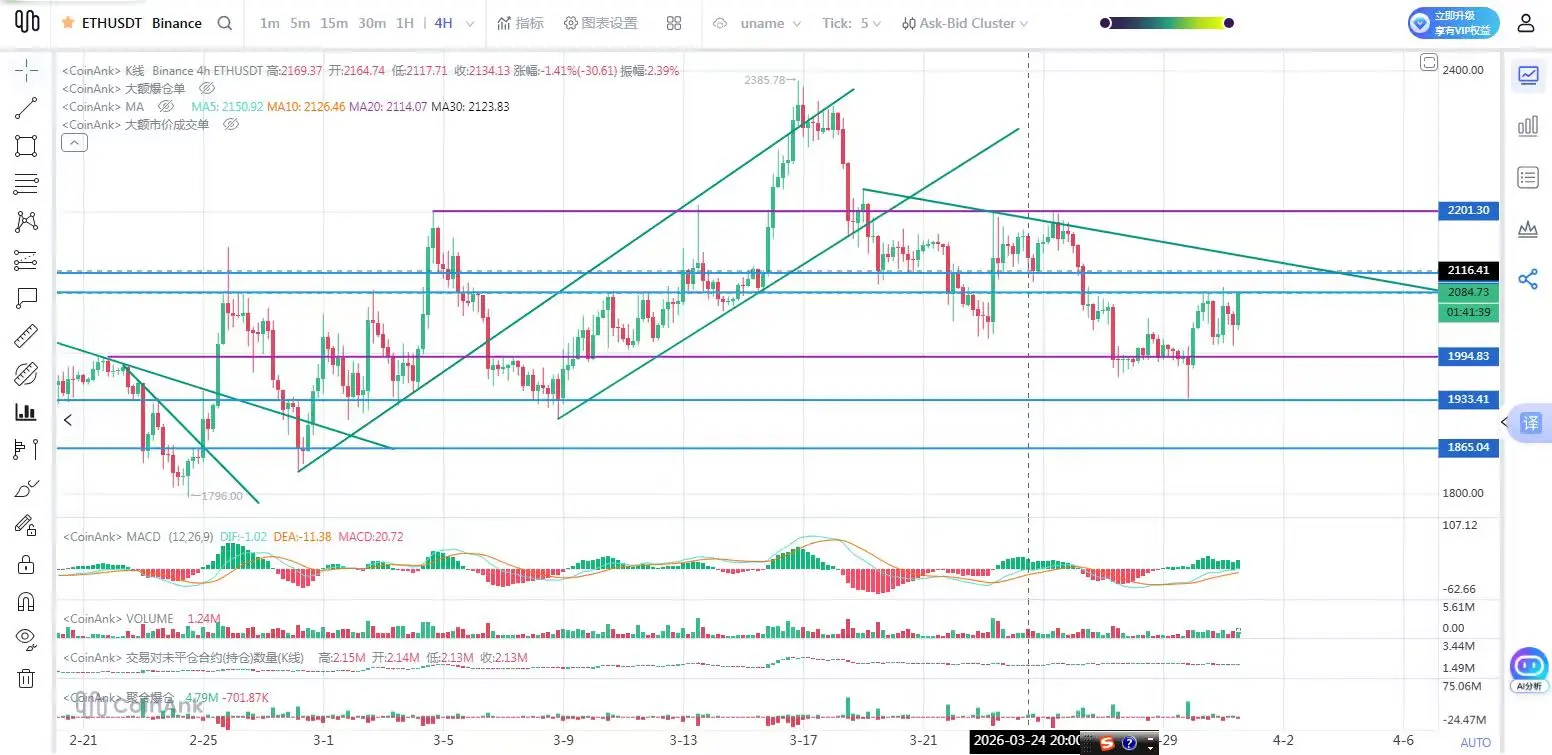Click the 1933.41 price line label
Image resolution: width=1552 pixels, height=755 pixels.
(x=1468, y=400)
